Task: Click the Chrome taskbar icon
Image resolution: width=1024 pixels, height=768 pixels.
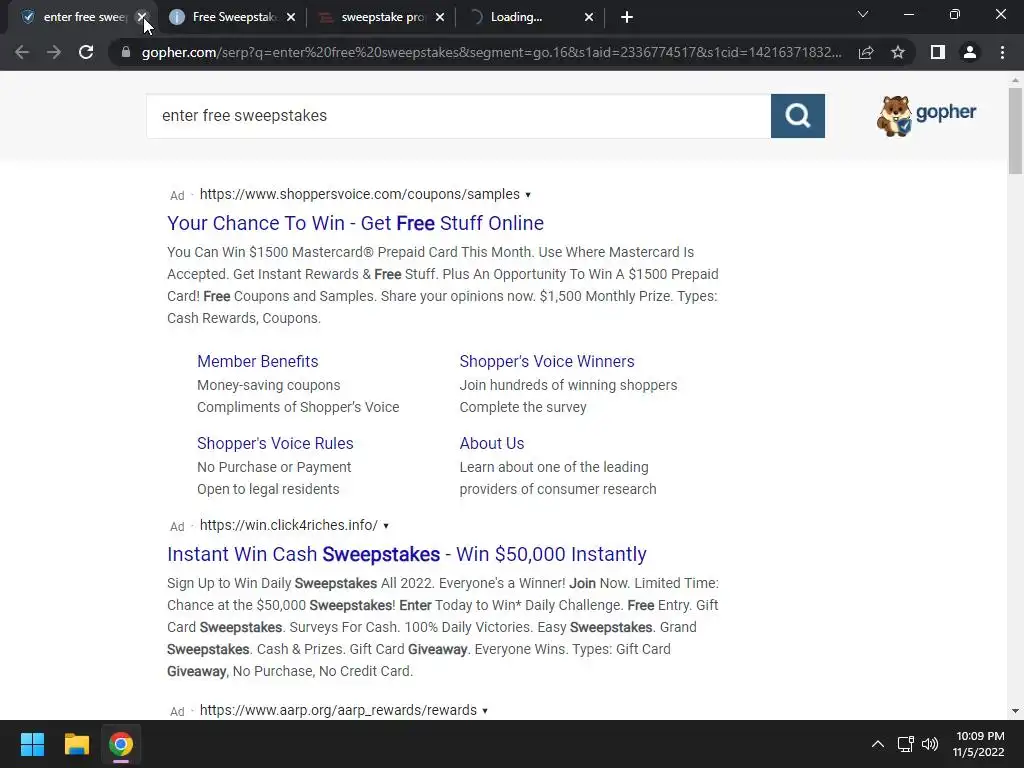Action: pos(121,744)
